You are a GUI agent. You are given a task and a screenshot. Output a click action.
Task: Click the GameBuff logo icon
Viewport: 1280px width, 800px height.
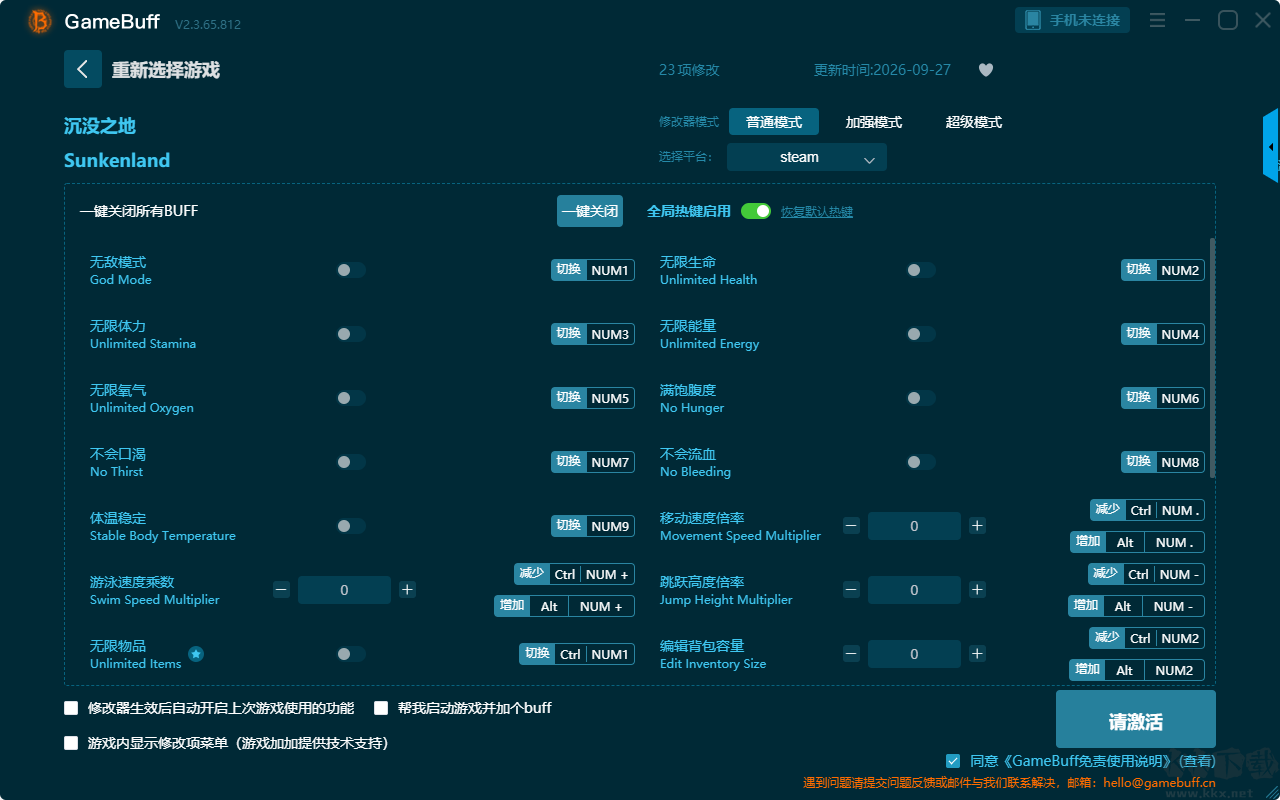[40, 21]
